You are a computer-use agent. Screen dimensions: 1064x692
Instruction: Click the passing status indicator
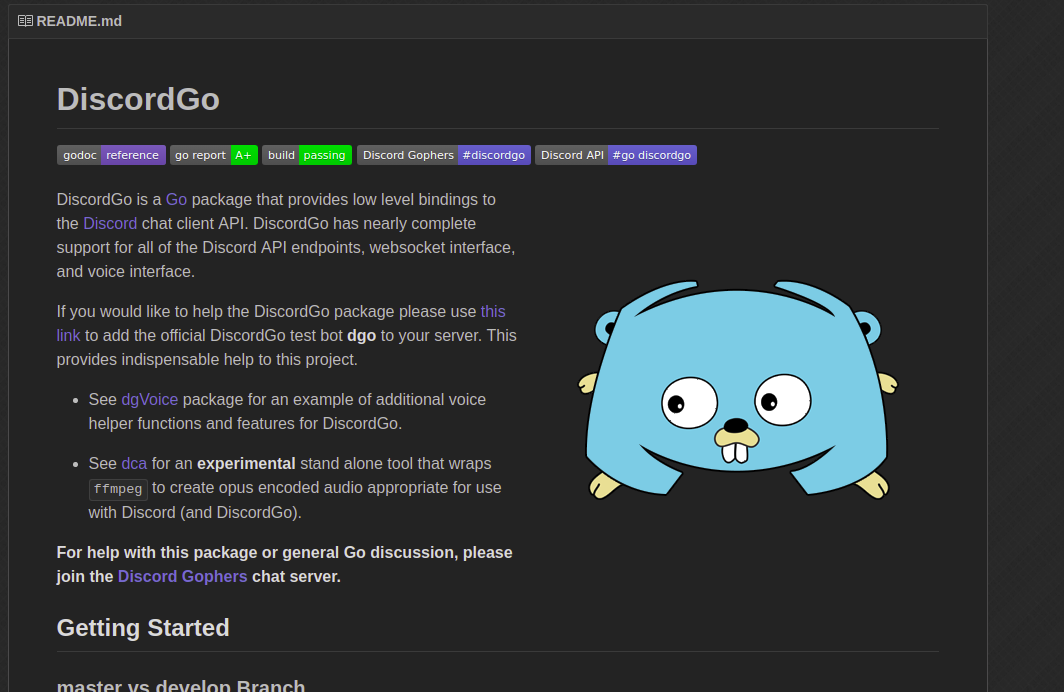click(x=324, y=155)
